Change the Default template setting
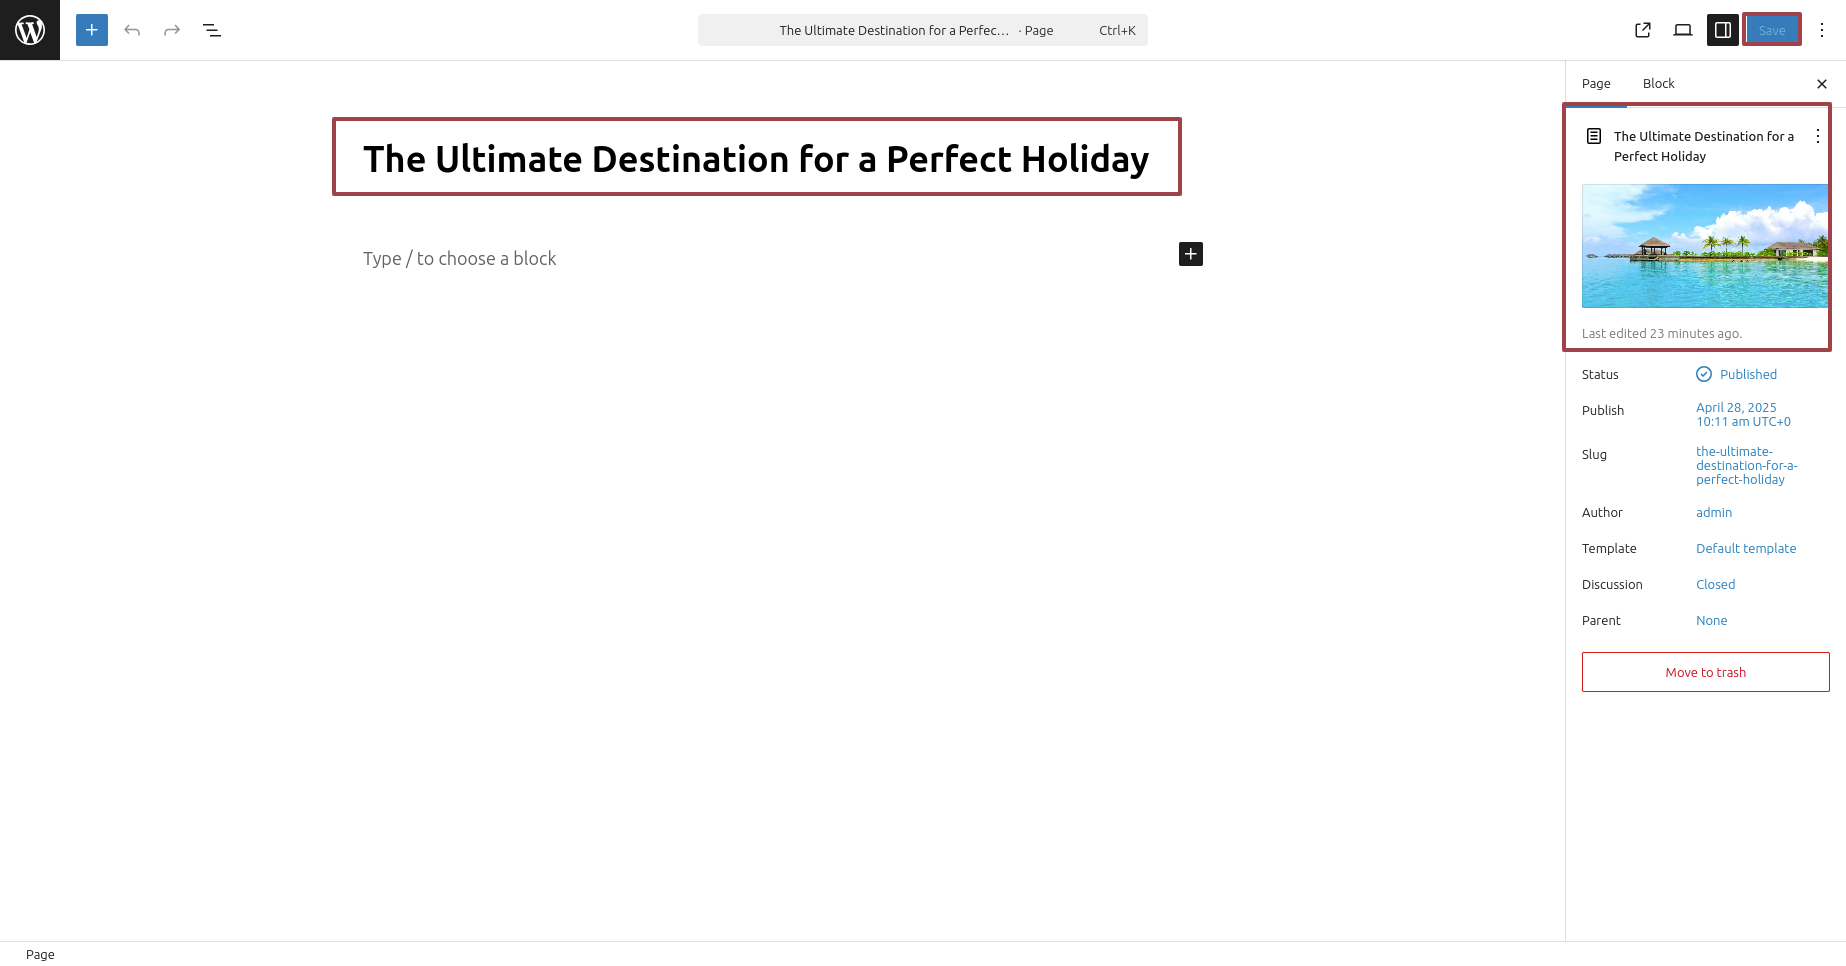 click(x=1745, y=548)
